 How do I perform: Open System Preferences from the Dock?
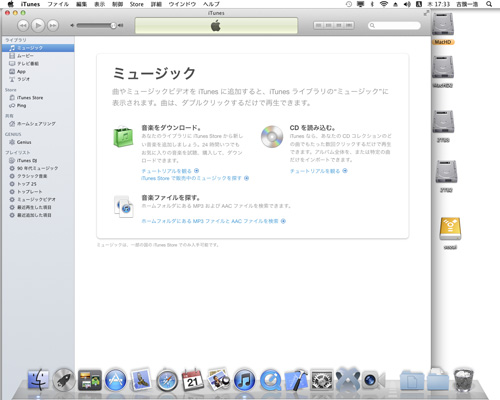pos(322,380)
